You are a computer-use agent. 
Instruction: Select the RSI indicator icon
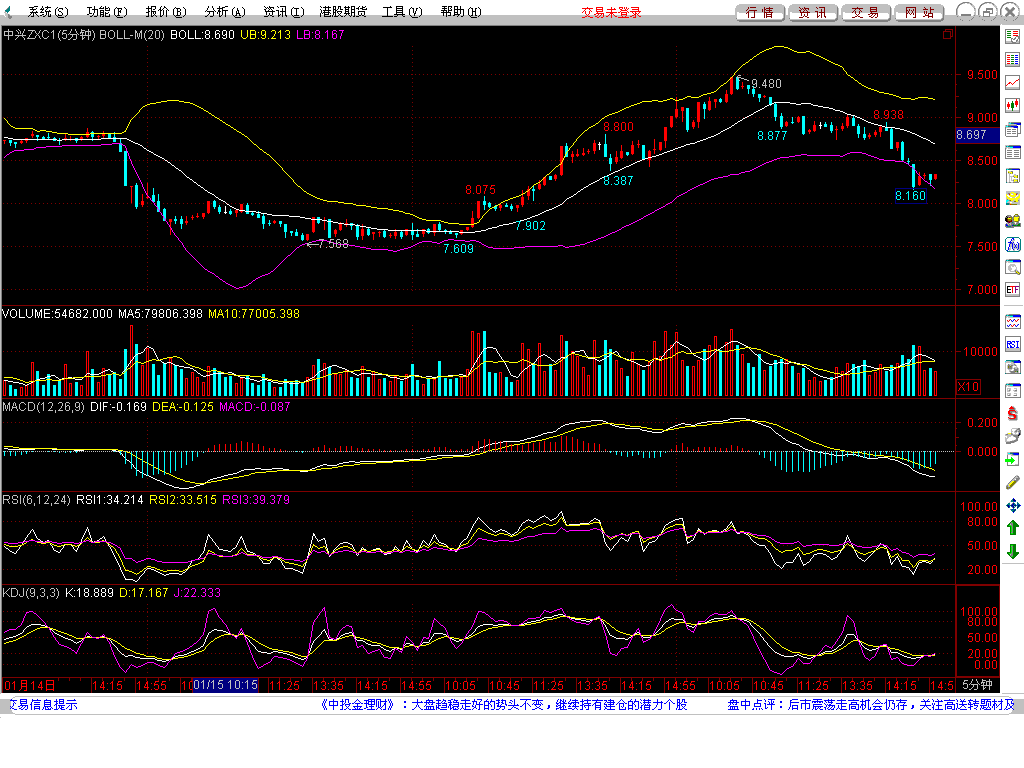[1012, 345]
